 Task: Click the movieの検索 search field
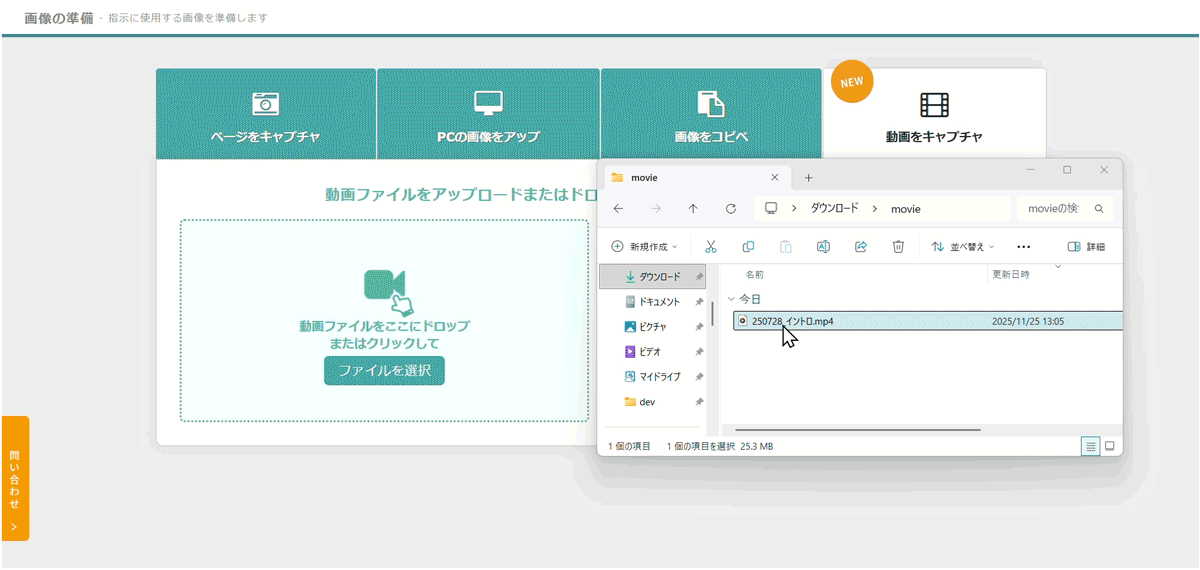(1055, 208)
